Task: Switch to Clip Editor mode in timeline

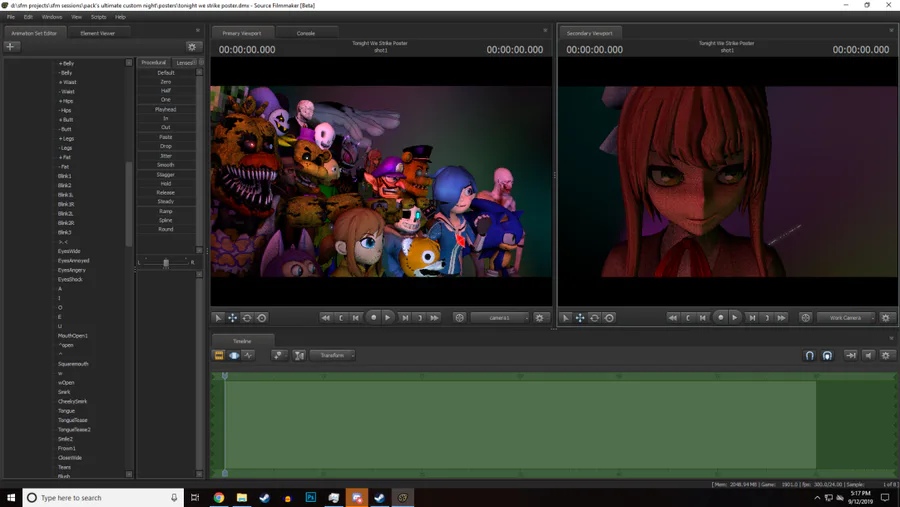Action: pos(219,355)
